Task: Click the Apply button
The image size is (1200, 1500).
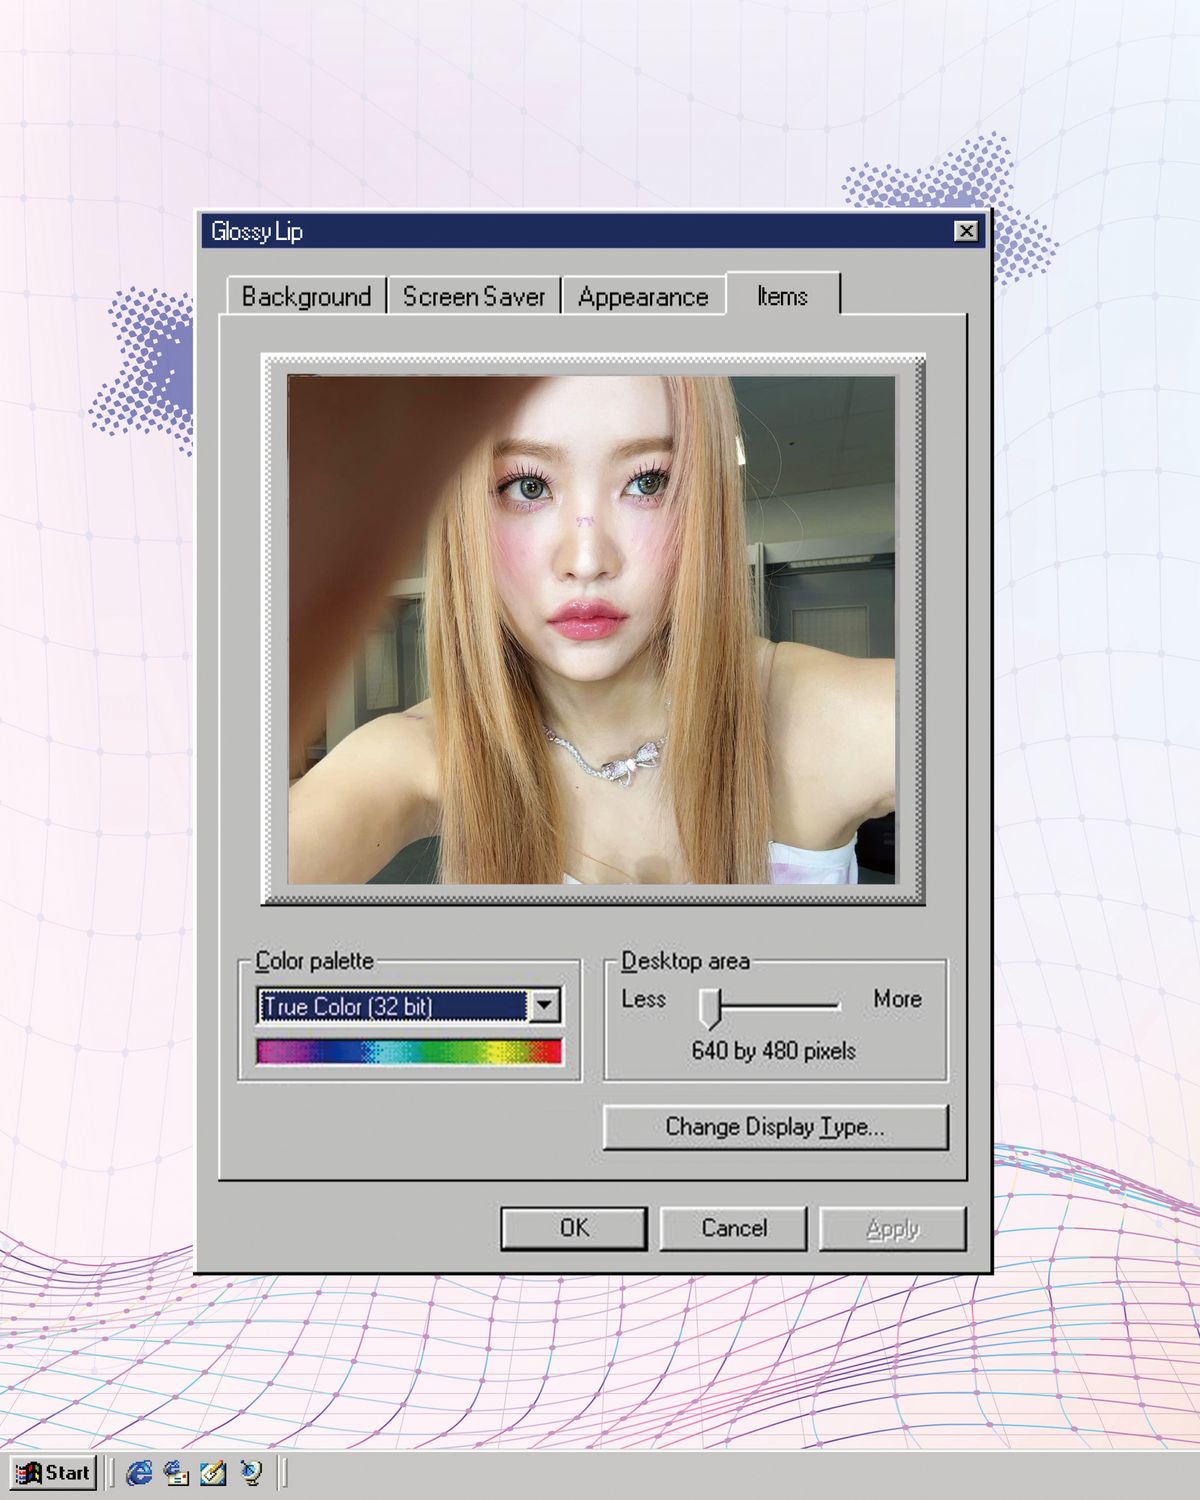Action: [x=892, y=1228]
